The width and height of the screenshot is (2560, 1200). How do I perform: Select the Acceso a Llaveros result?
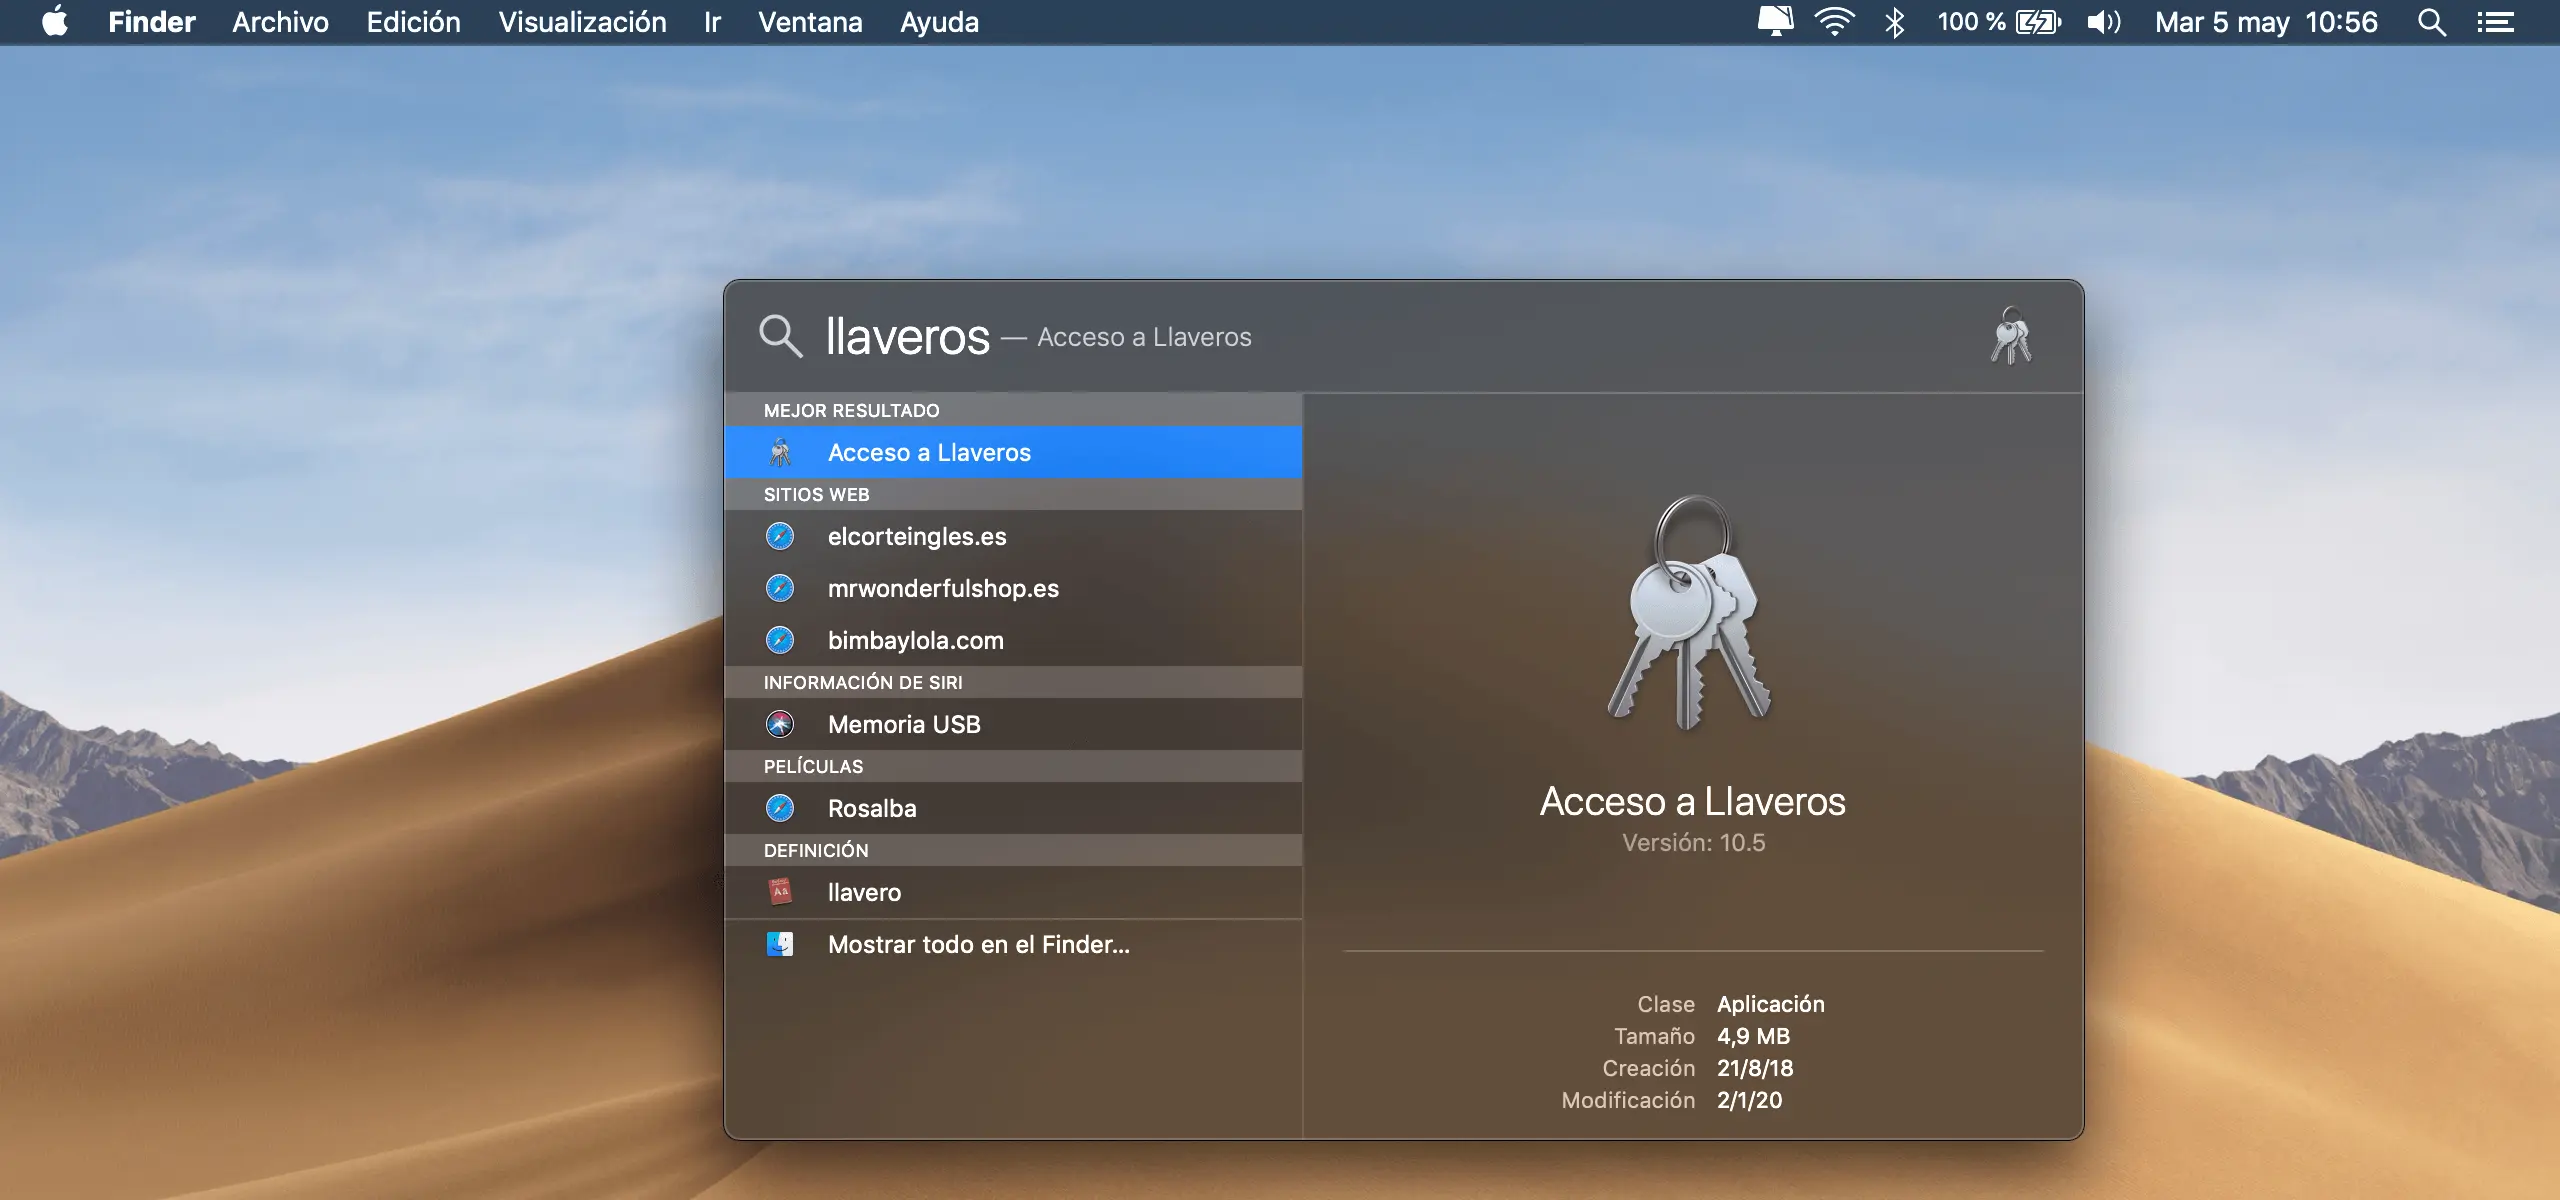pos(1013,452)
